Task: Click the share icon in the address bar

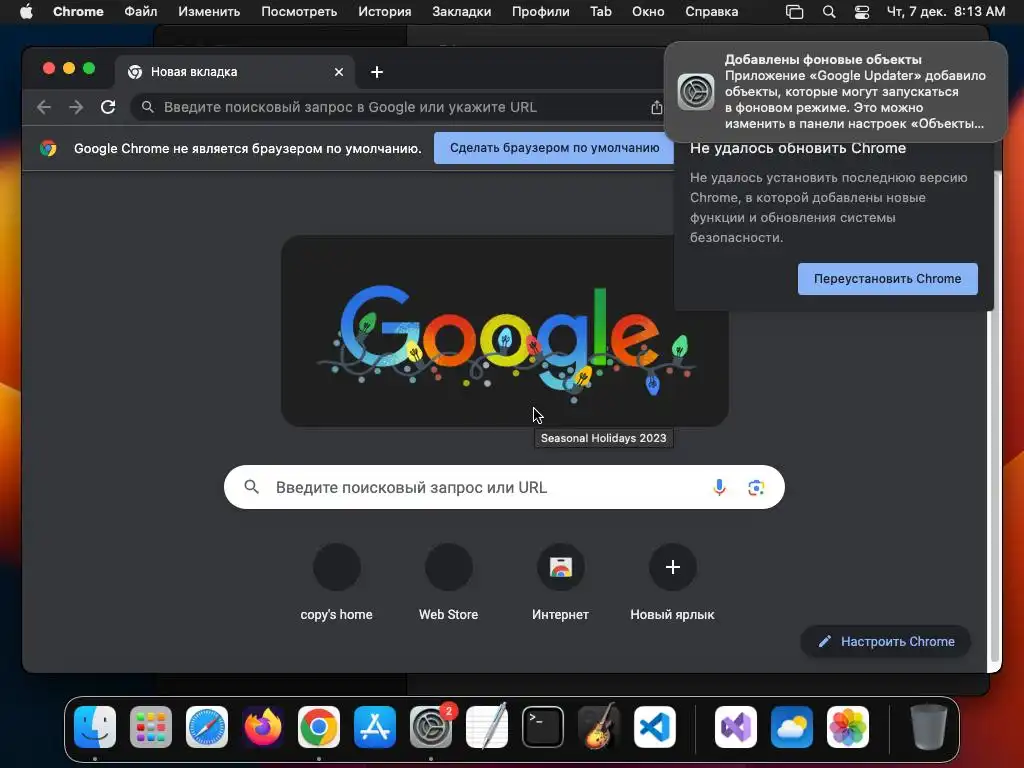Action: (x=656, y=108)
